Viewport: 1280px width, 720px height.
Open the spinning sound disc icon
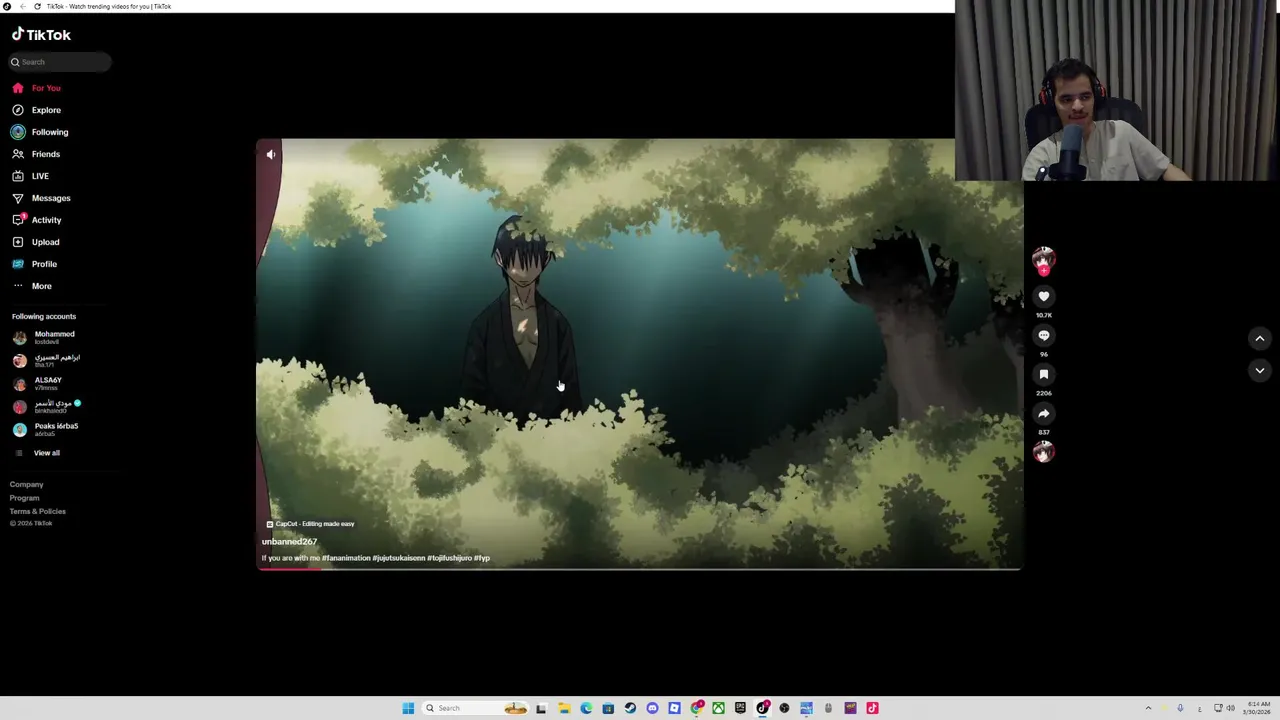[1043, 452]
